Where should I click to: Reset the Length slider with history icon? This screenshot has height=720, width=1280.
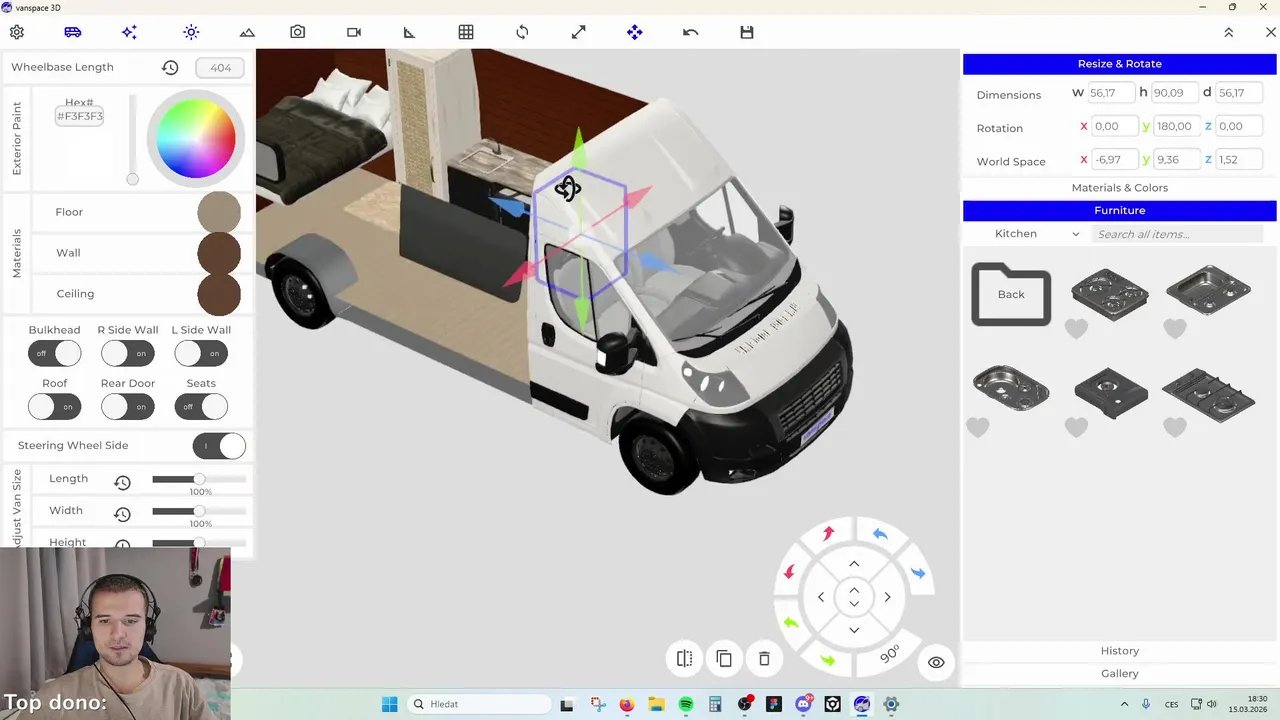click(122, 482)
